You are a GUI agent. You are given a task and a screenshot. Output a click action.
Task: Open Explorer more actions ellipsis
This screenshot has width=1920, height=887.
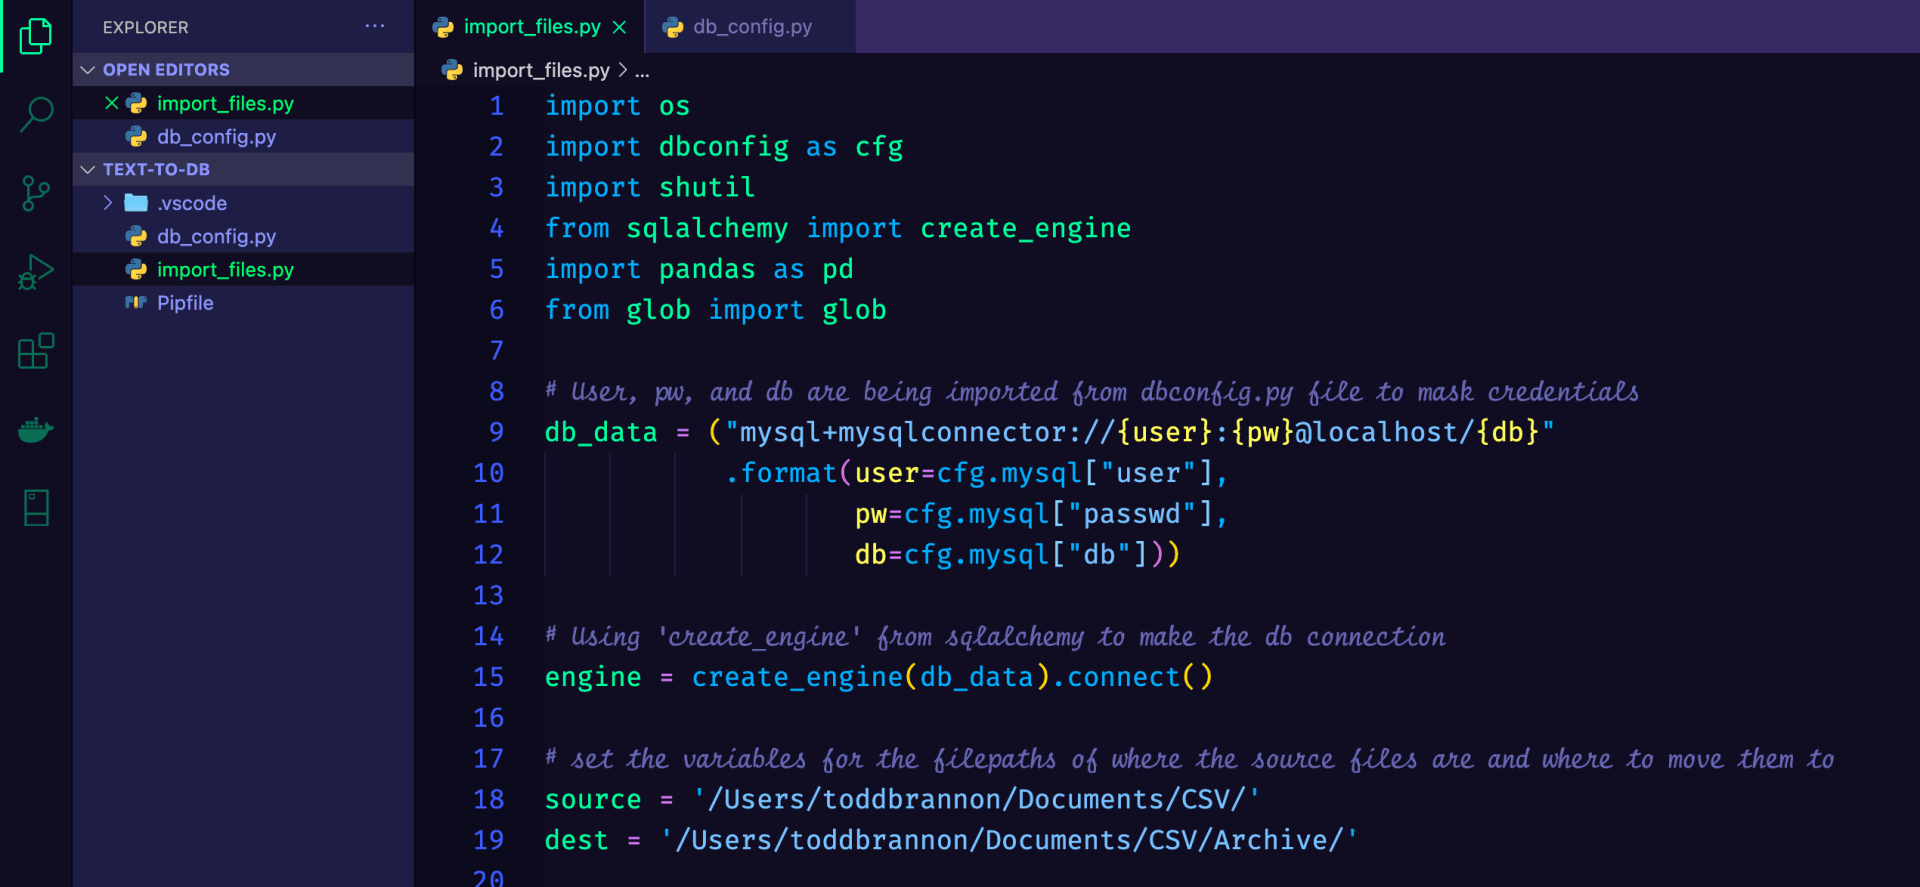pyautogui.click(x=375, y=26)
